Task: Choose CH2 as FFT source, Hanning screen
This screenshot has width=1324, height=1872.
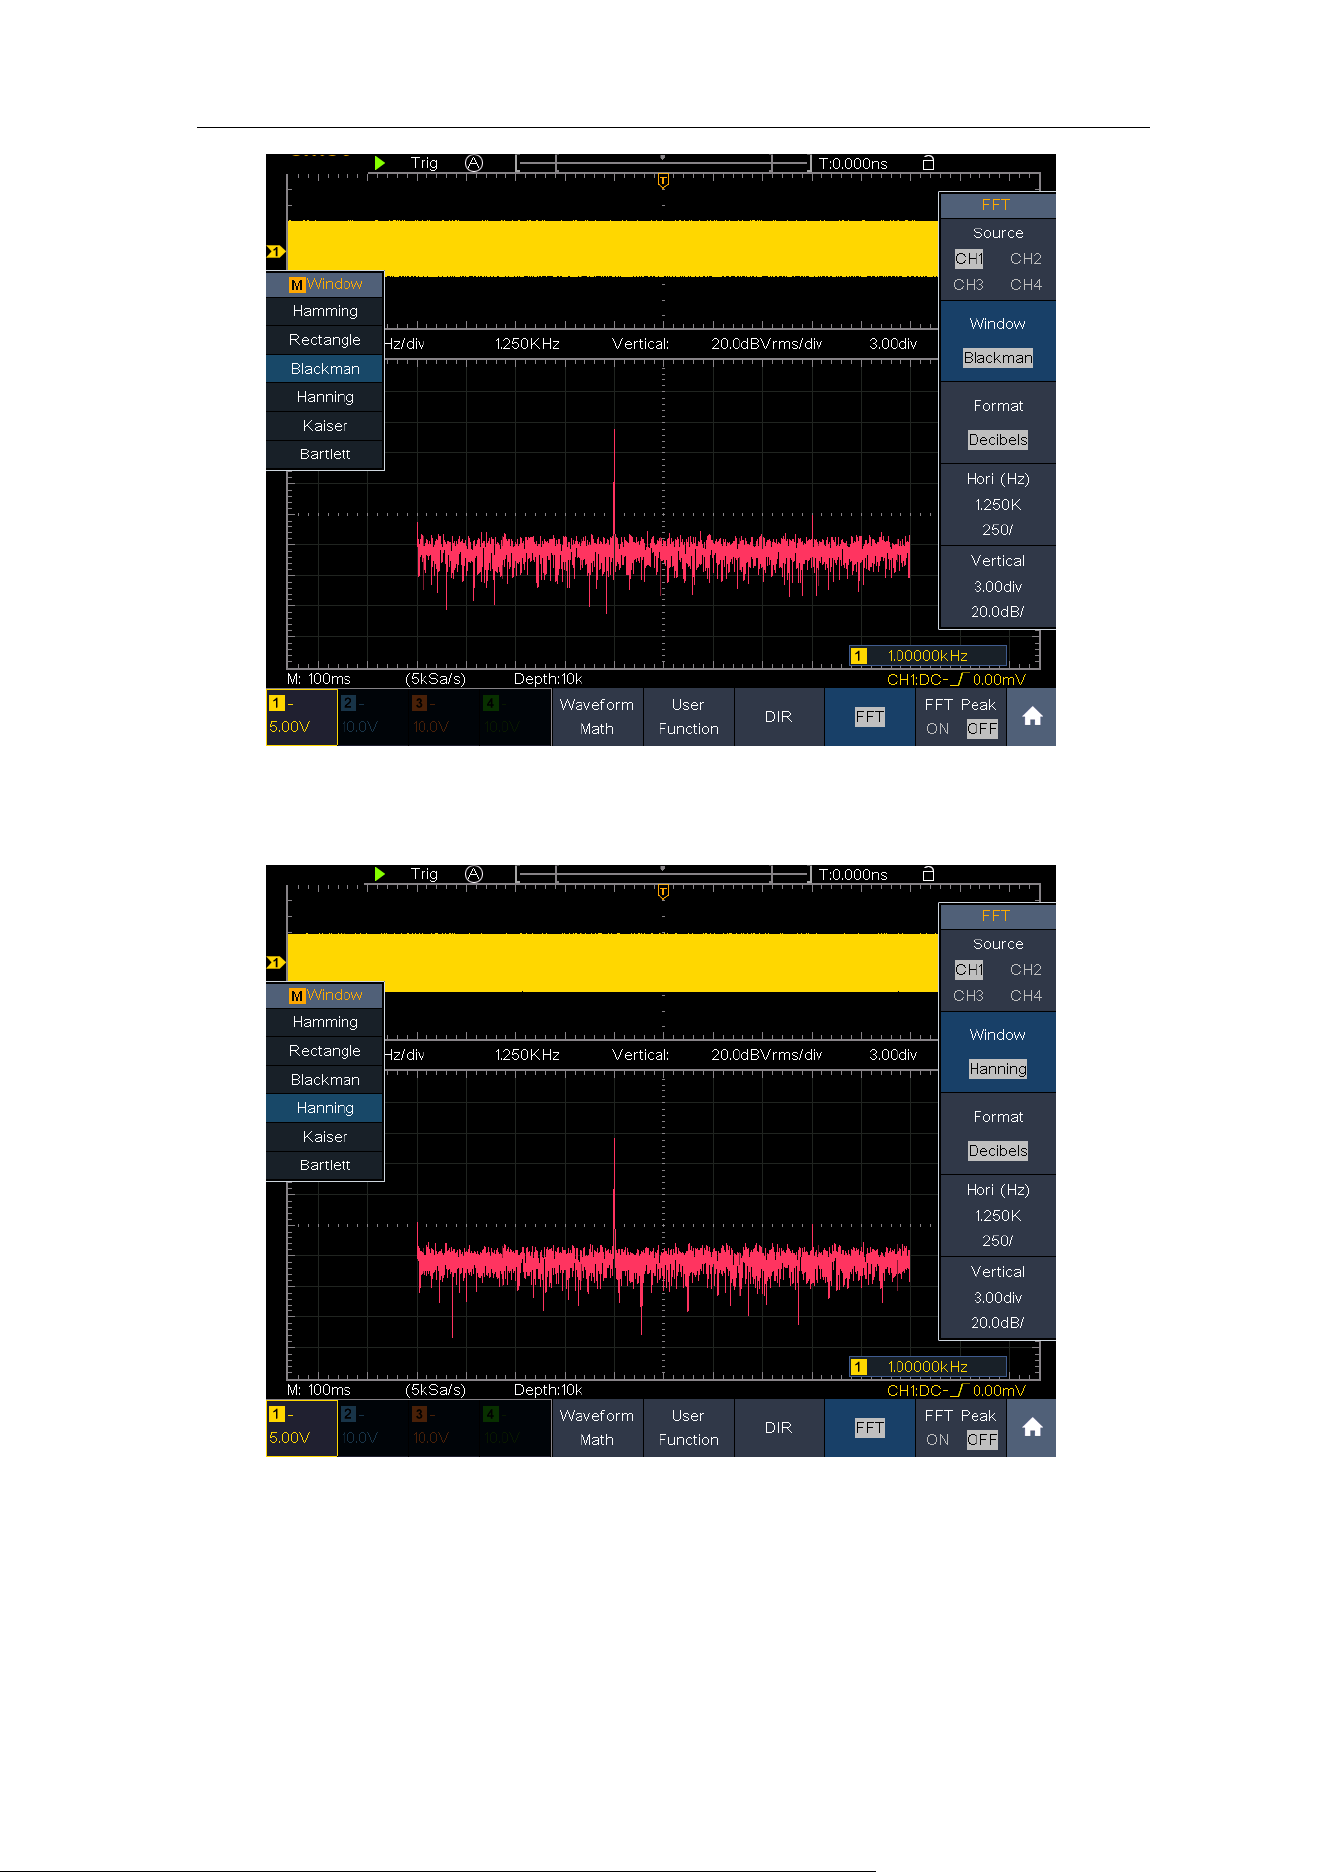Action: [1026, 970]
